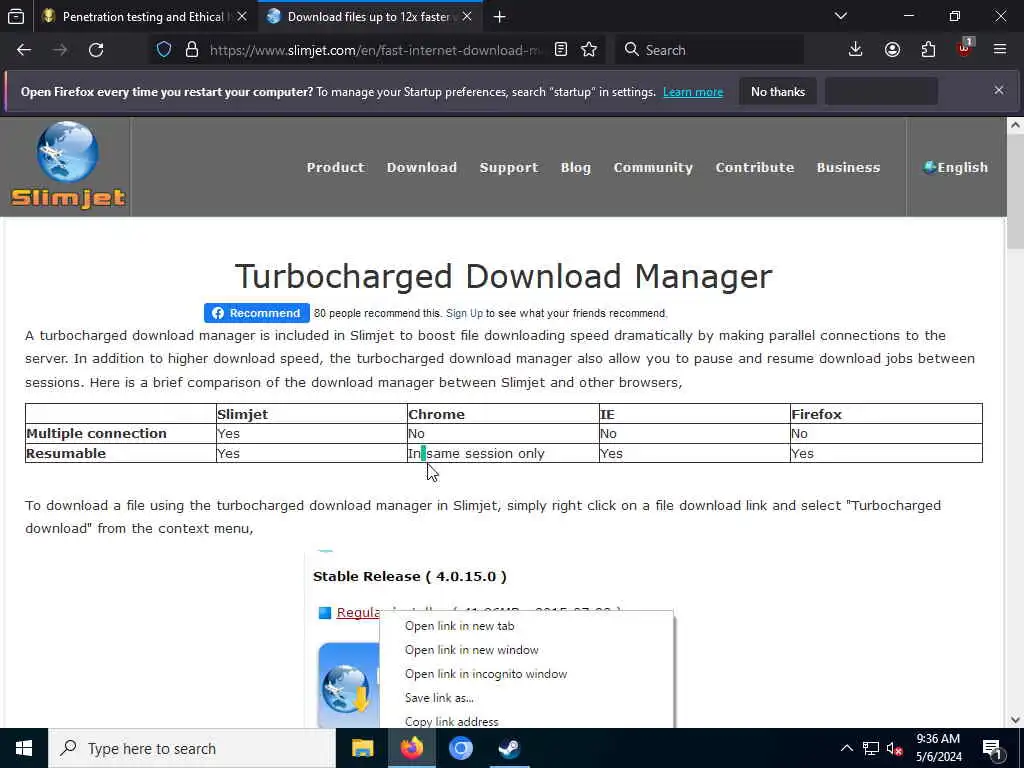Viewport: 1024px width, 768px height.
Task: Click the Slimjet download globe thumbnail
Action: tap(348, 685)
